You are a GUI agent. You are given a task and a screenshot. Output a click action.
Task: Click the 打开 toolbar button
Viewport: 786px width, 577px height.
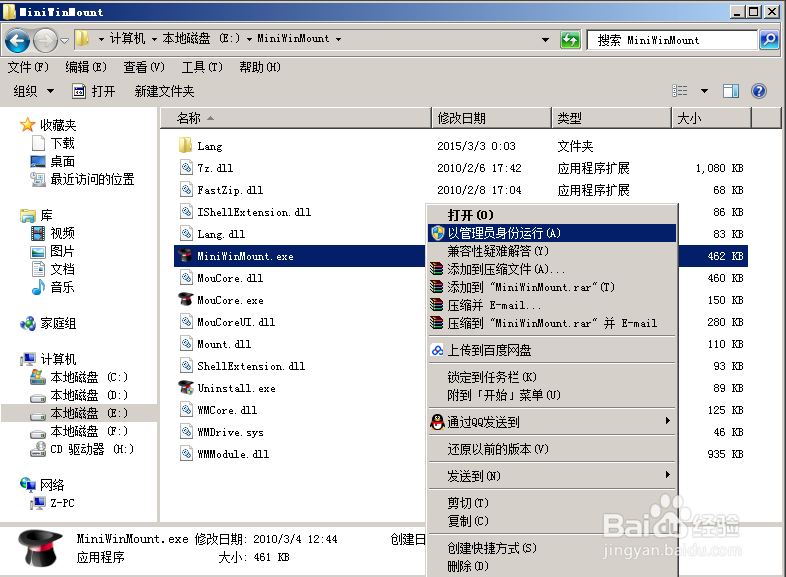(x=94, y=91)
